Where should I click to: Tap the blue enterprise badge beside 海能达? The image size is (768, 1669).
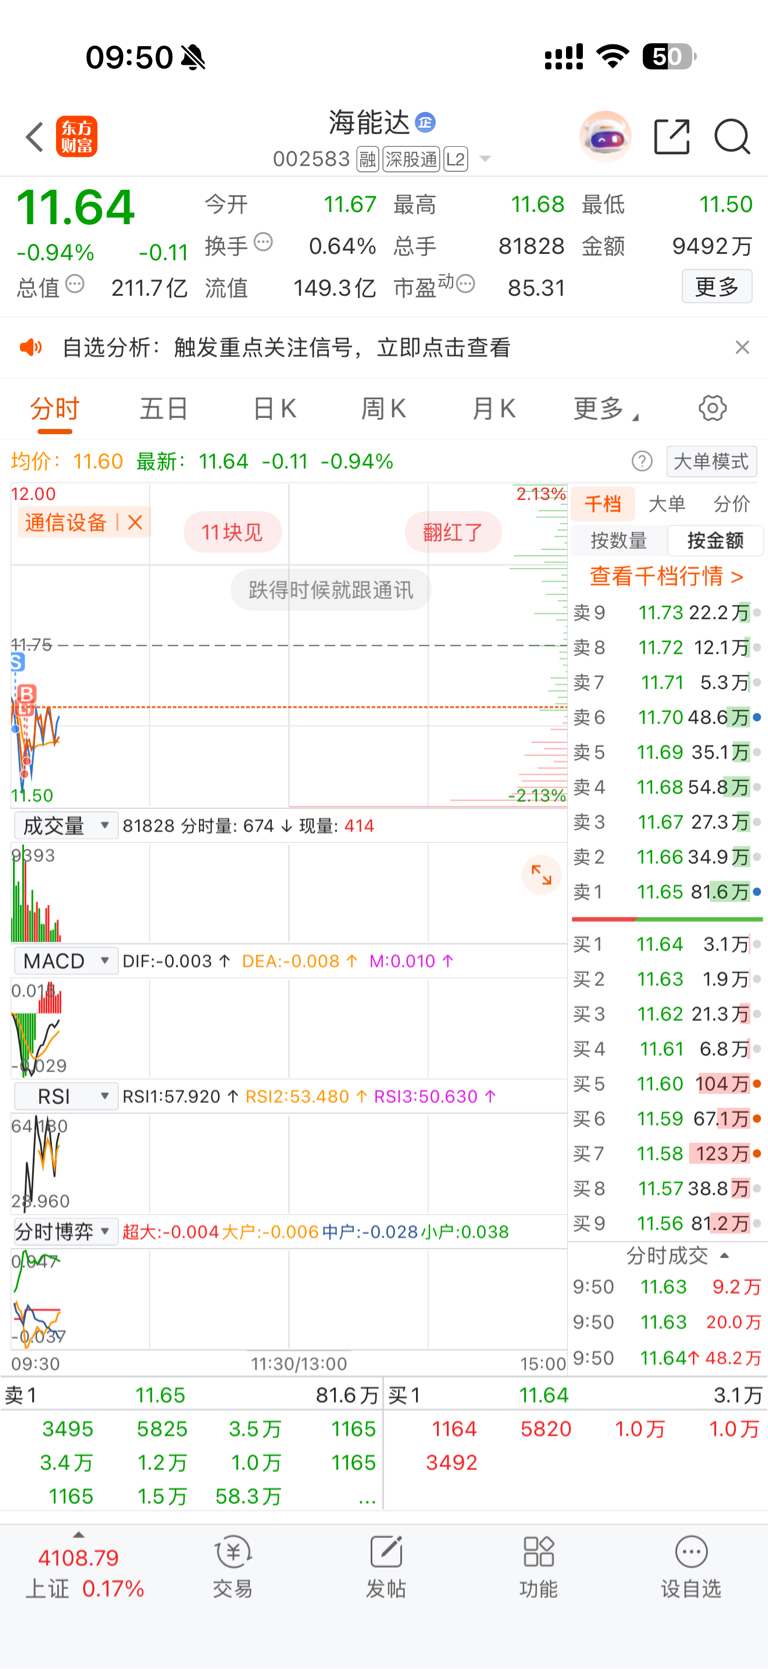tap(426, 122)
